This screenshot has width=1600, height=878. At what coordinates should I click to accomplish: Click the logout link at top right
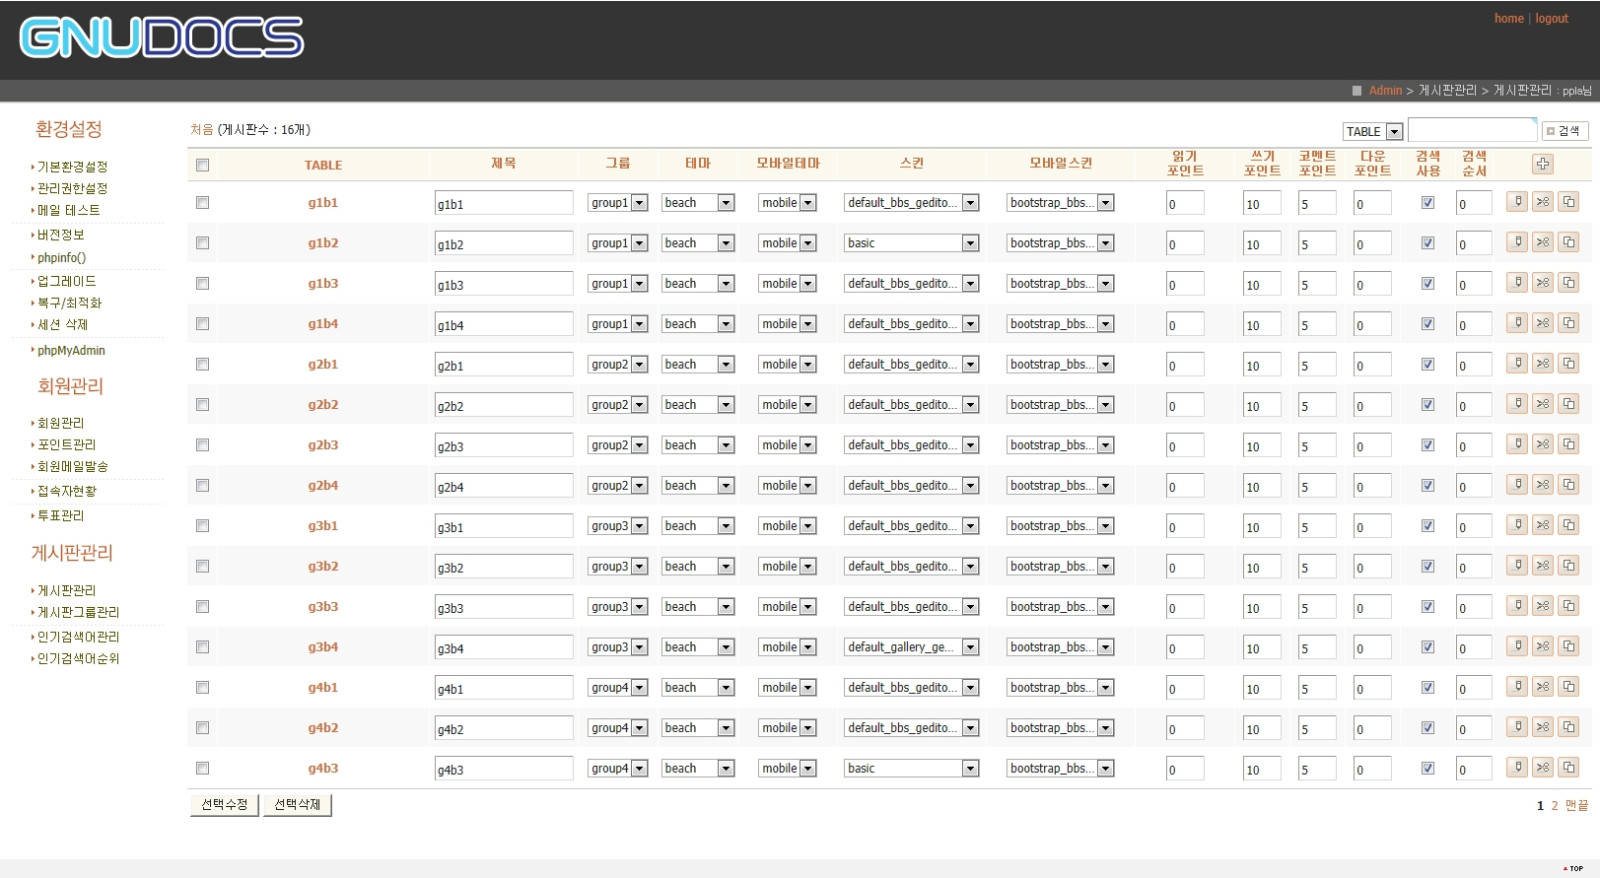tap(1551, 19)
